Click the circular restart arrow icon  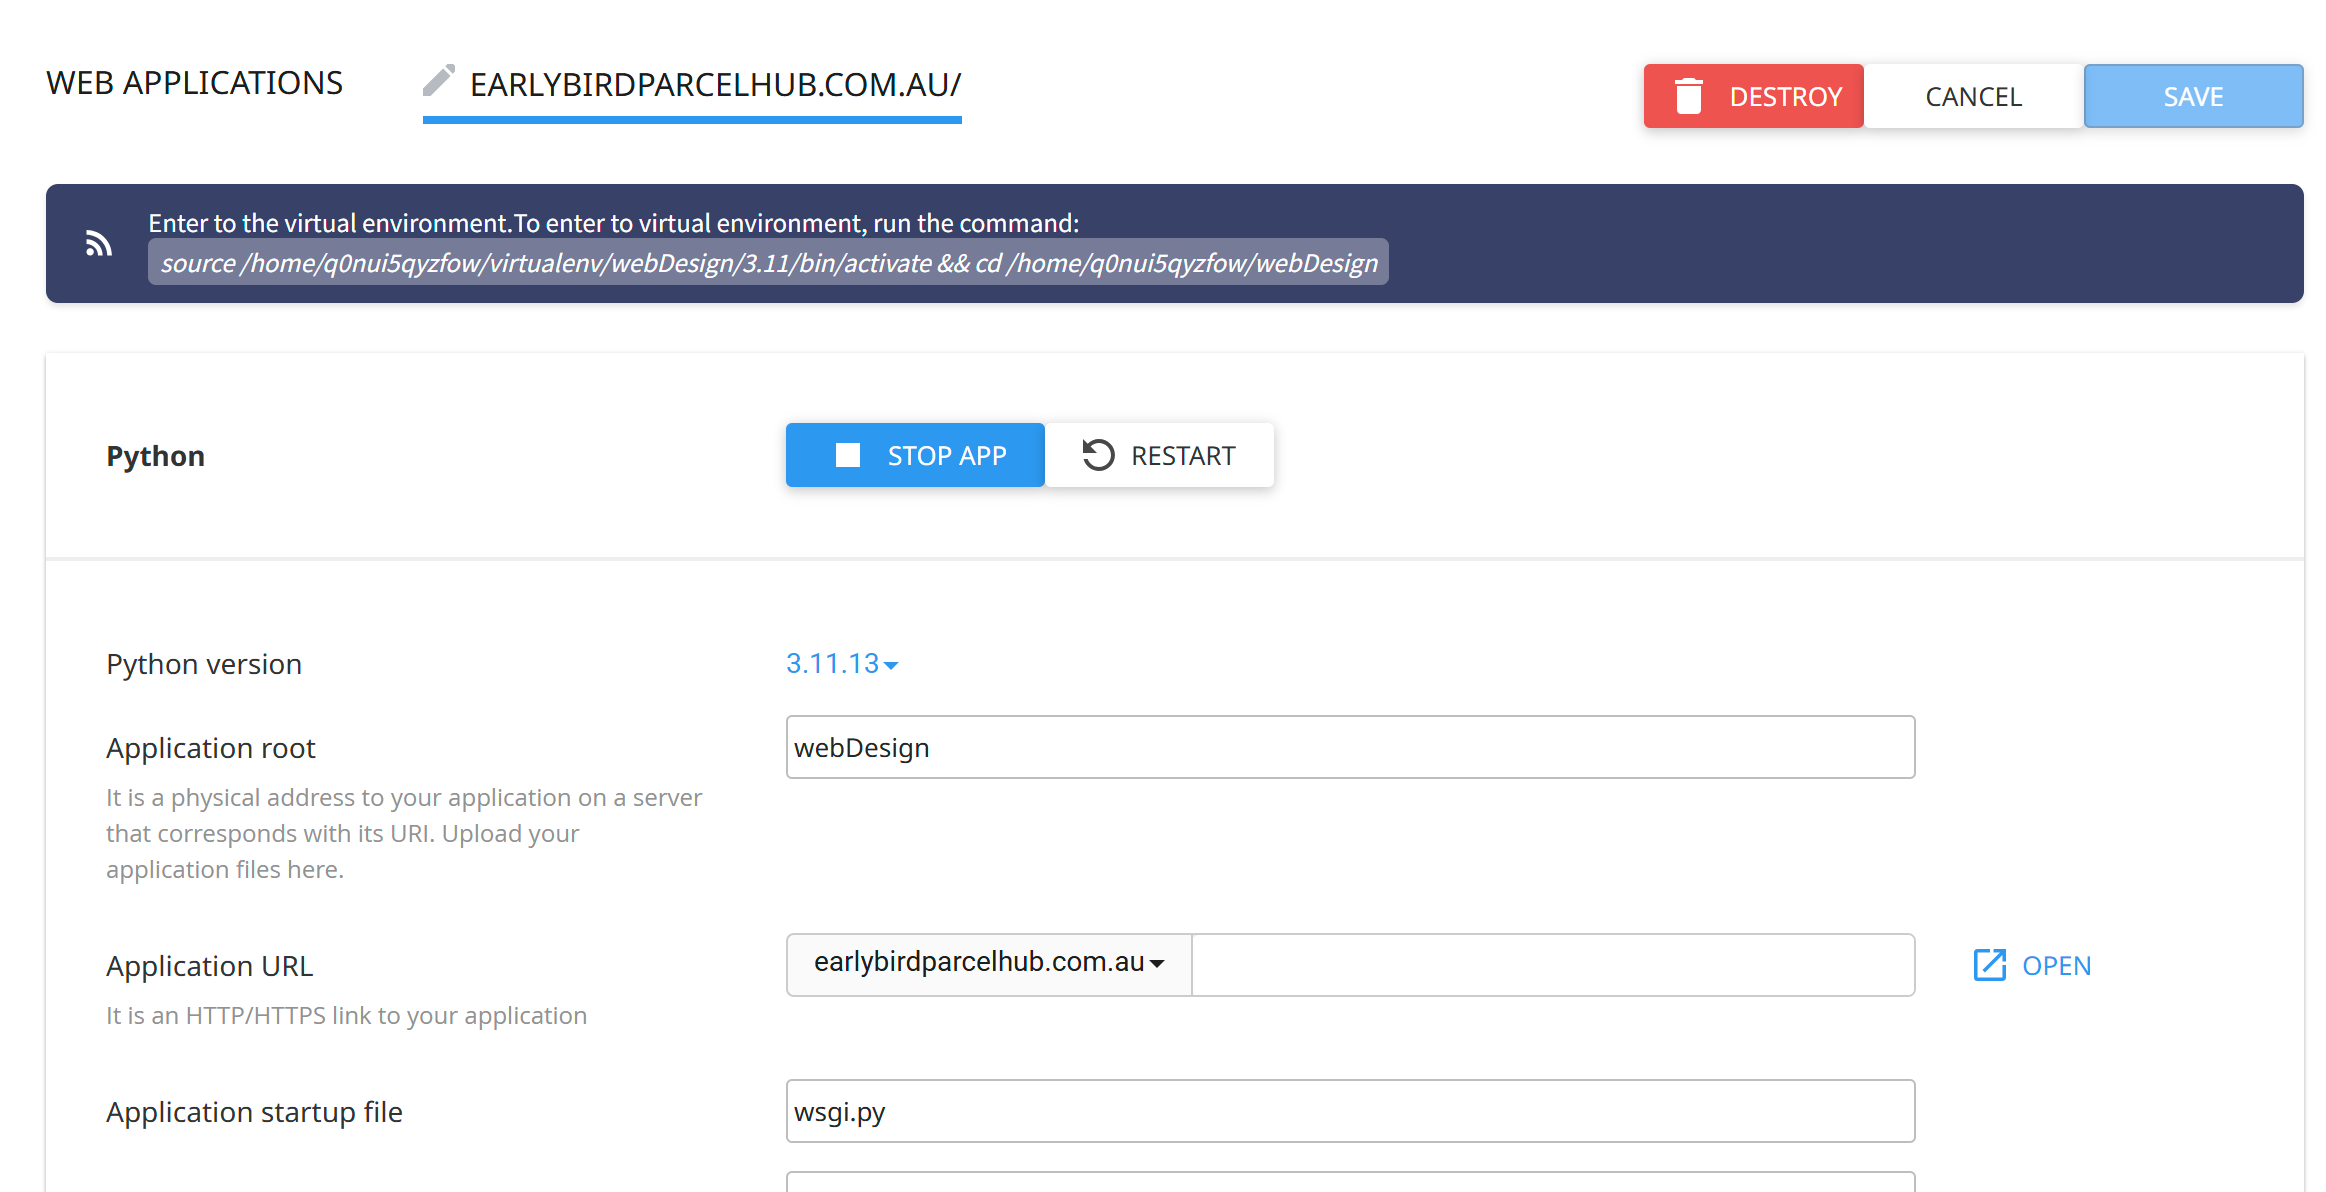tap(1098, 456)
